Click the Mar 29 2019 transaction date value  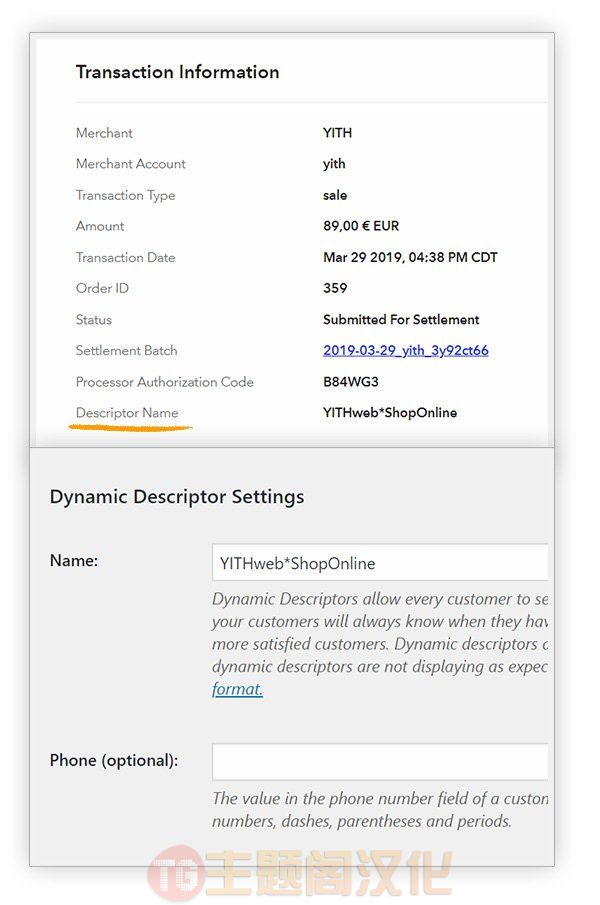[410, 257]
